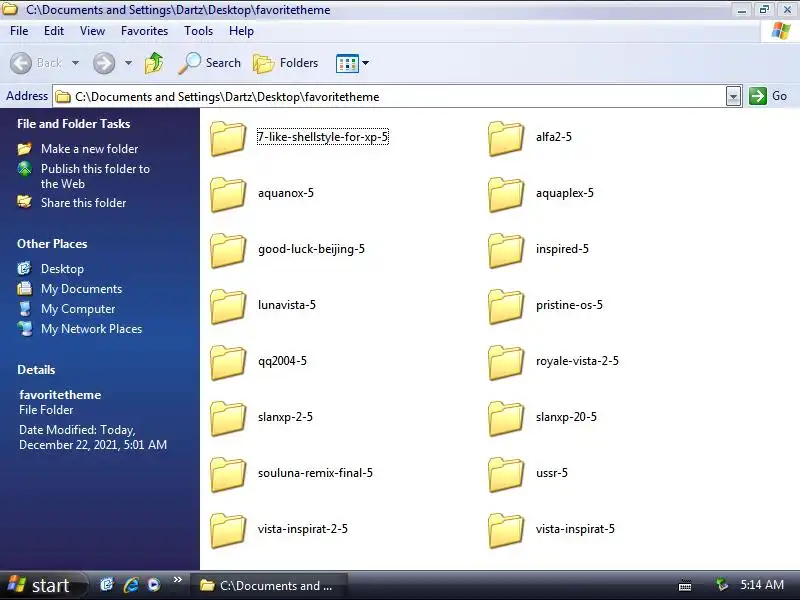Image resolution: width=800 pixels, height=600 pixels.
Task: Select the inspired-5 folder icon
Action: pyautogui.click(x=506, y=251)
